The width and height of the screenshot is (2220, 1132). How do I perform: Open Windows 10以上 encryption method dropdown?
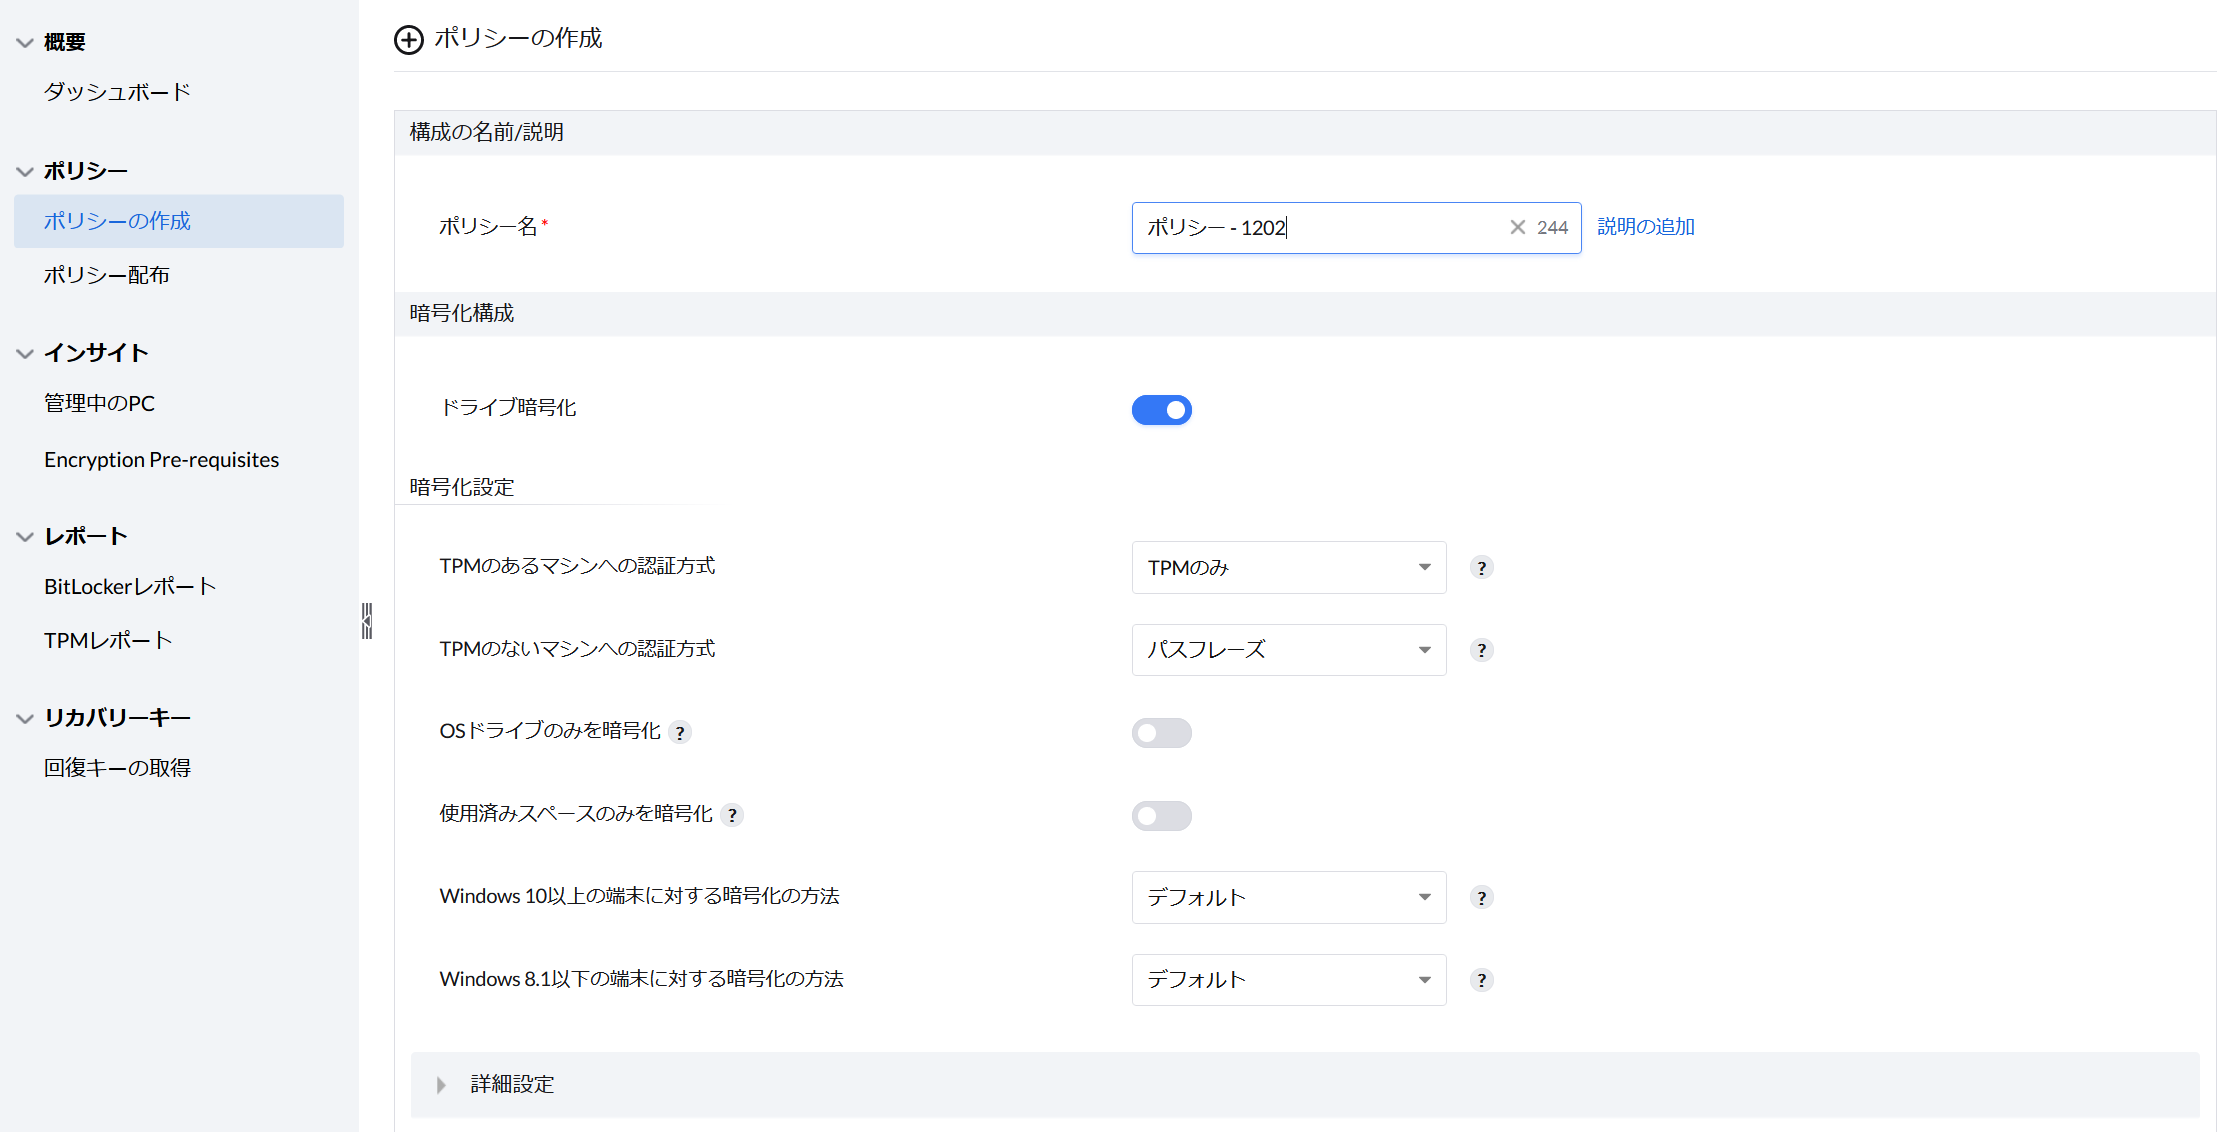pyautogui.click(x=1288, y=897)
